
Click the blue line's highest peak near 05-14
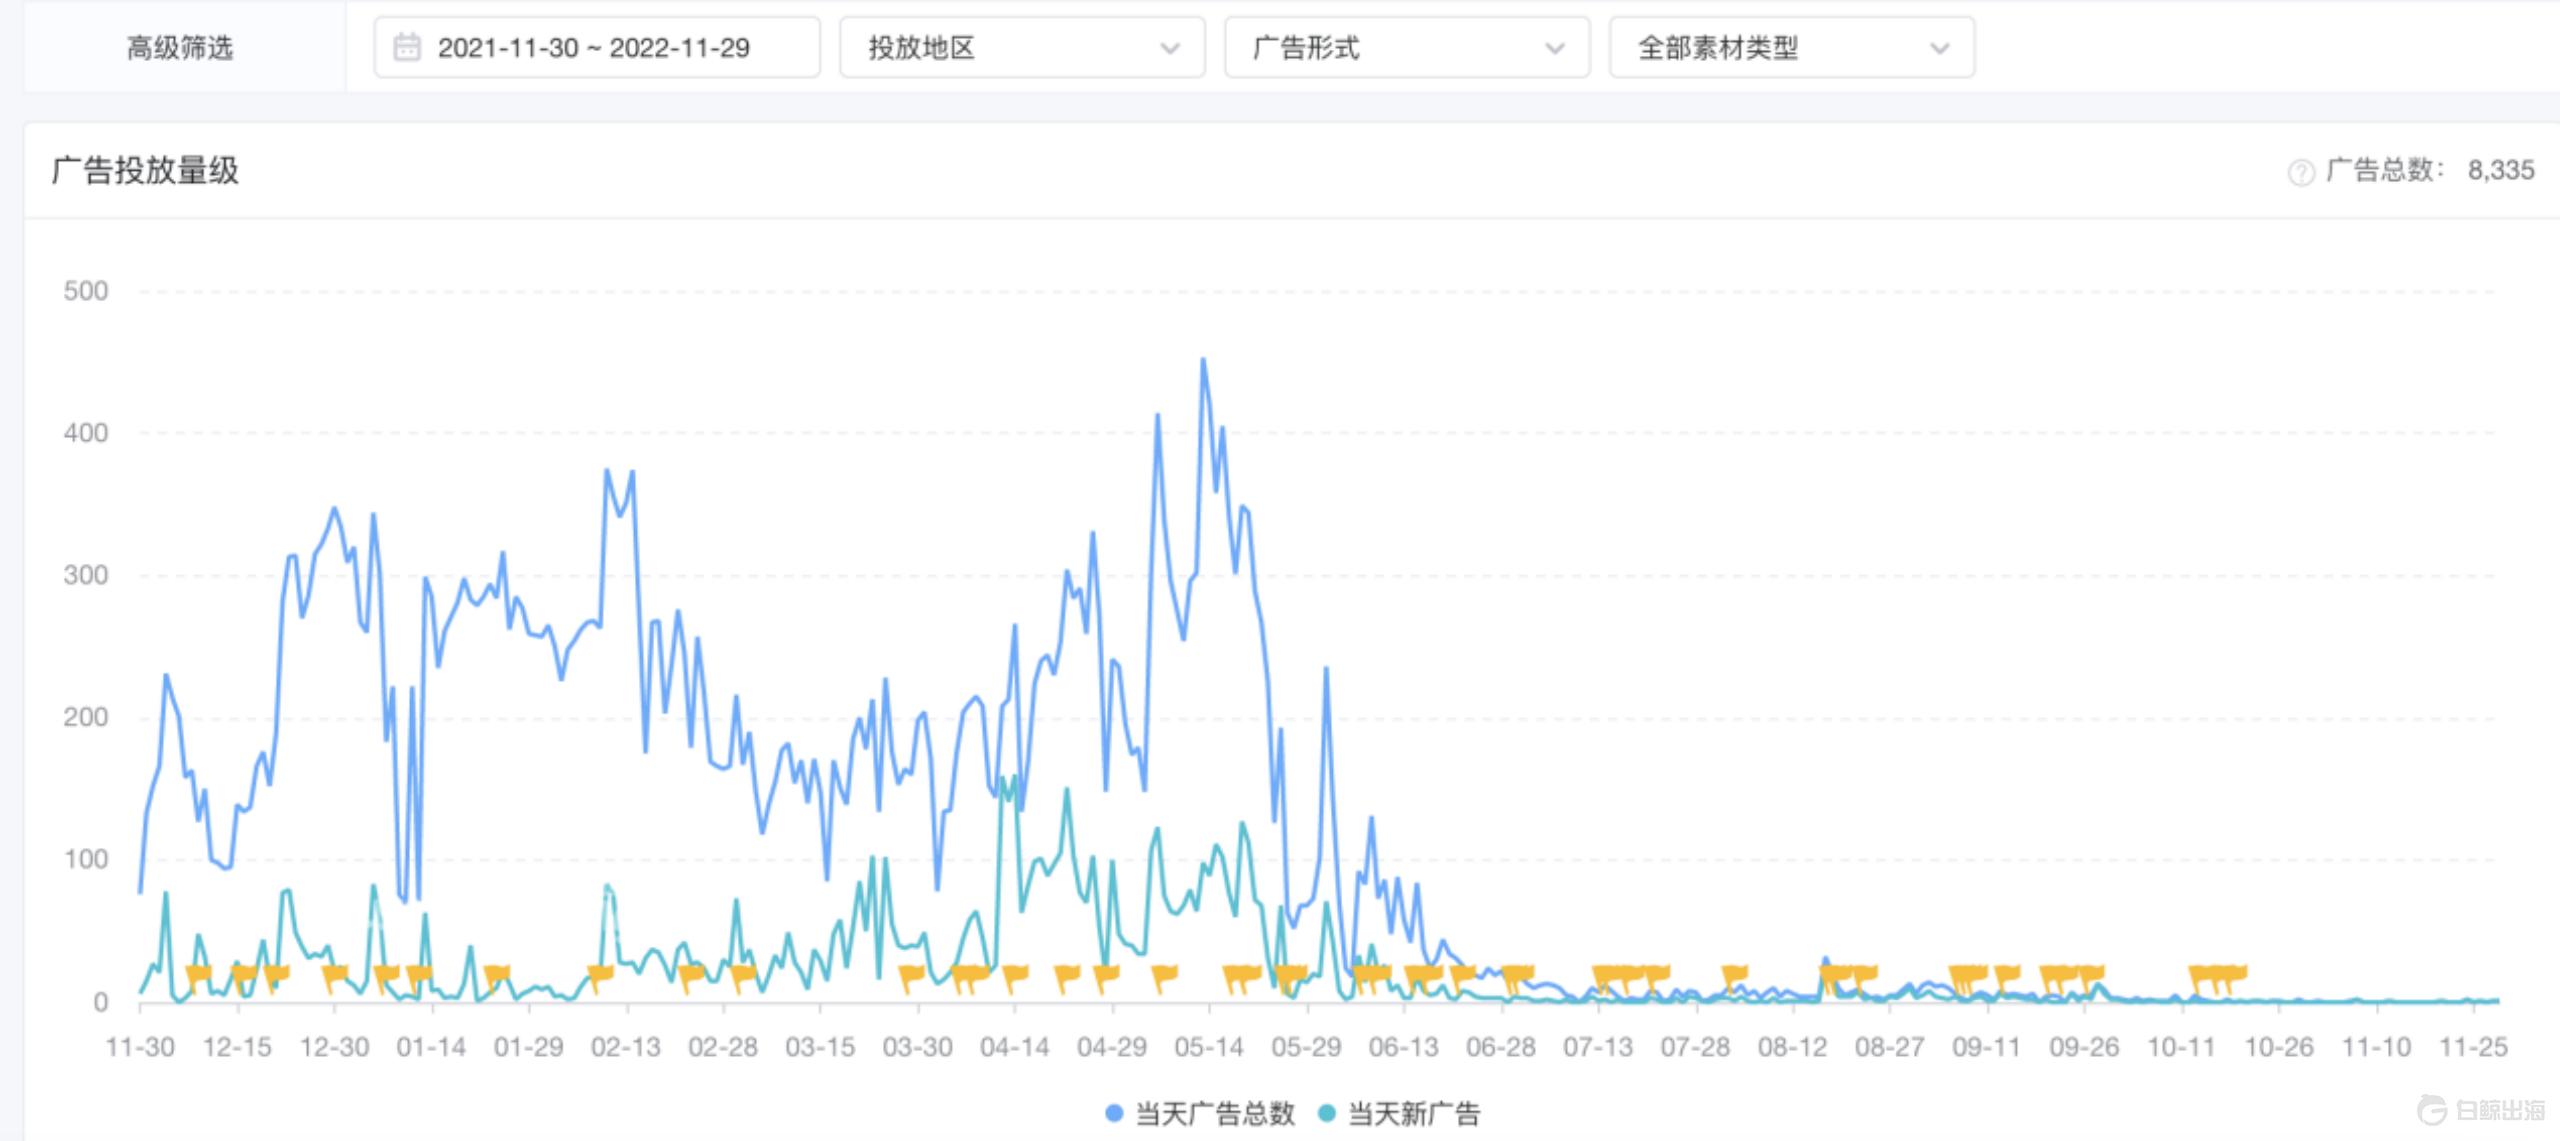[1202, 360]
